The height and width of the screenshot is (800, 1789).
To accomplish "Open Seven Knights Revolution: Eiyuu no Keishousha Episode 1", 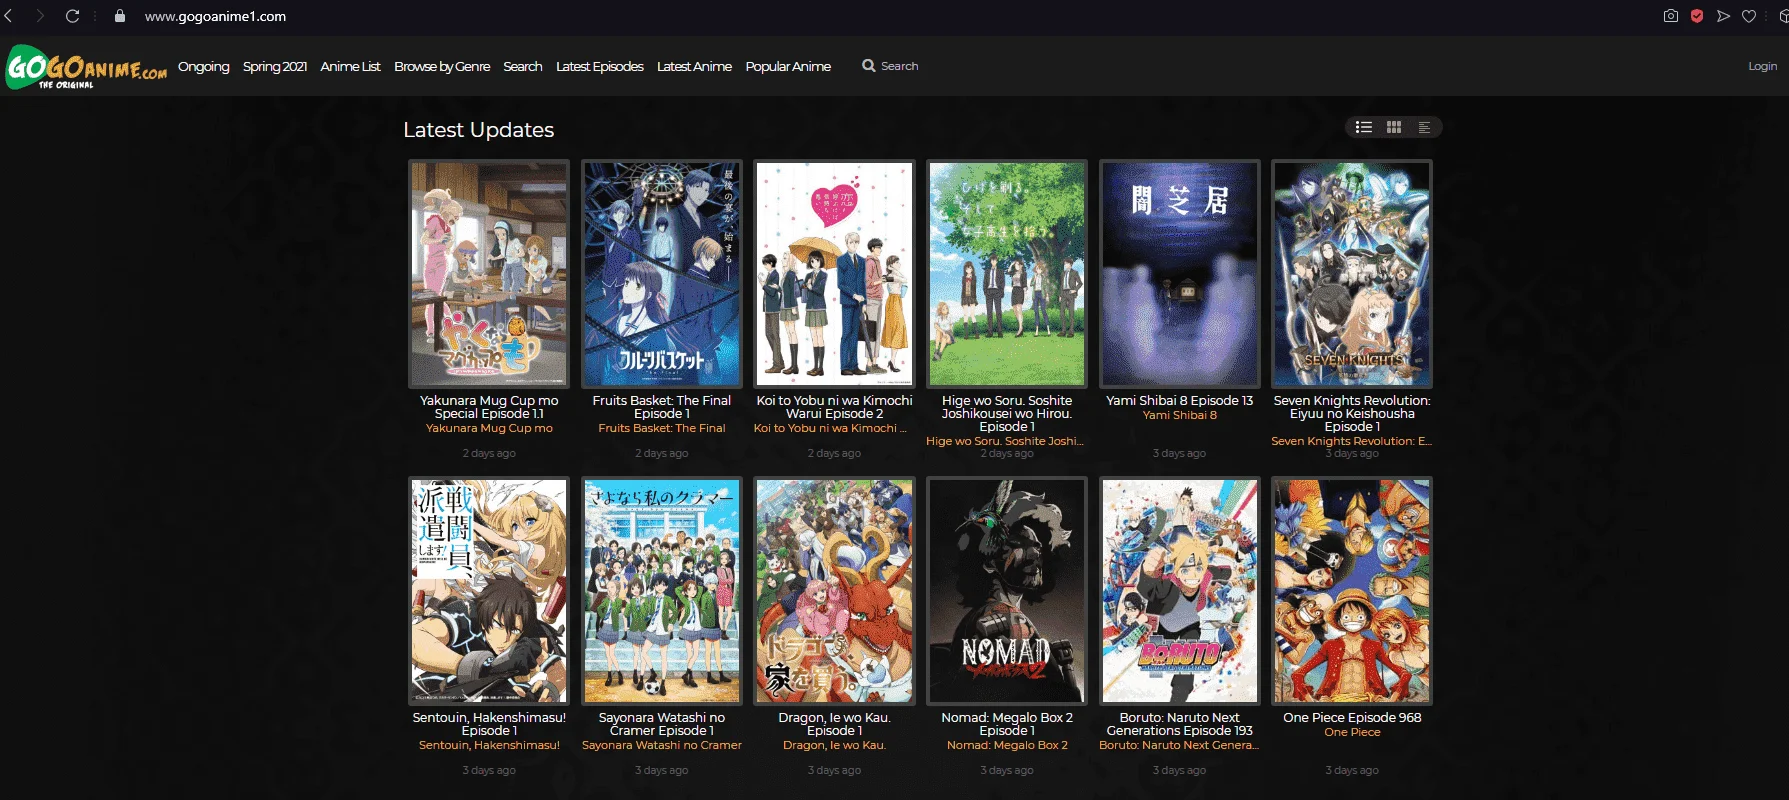I will (1352, 413).
